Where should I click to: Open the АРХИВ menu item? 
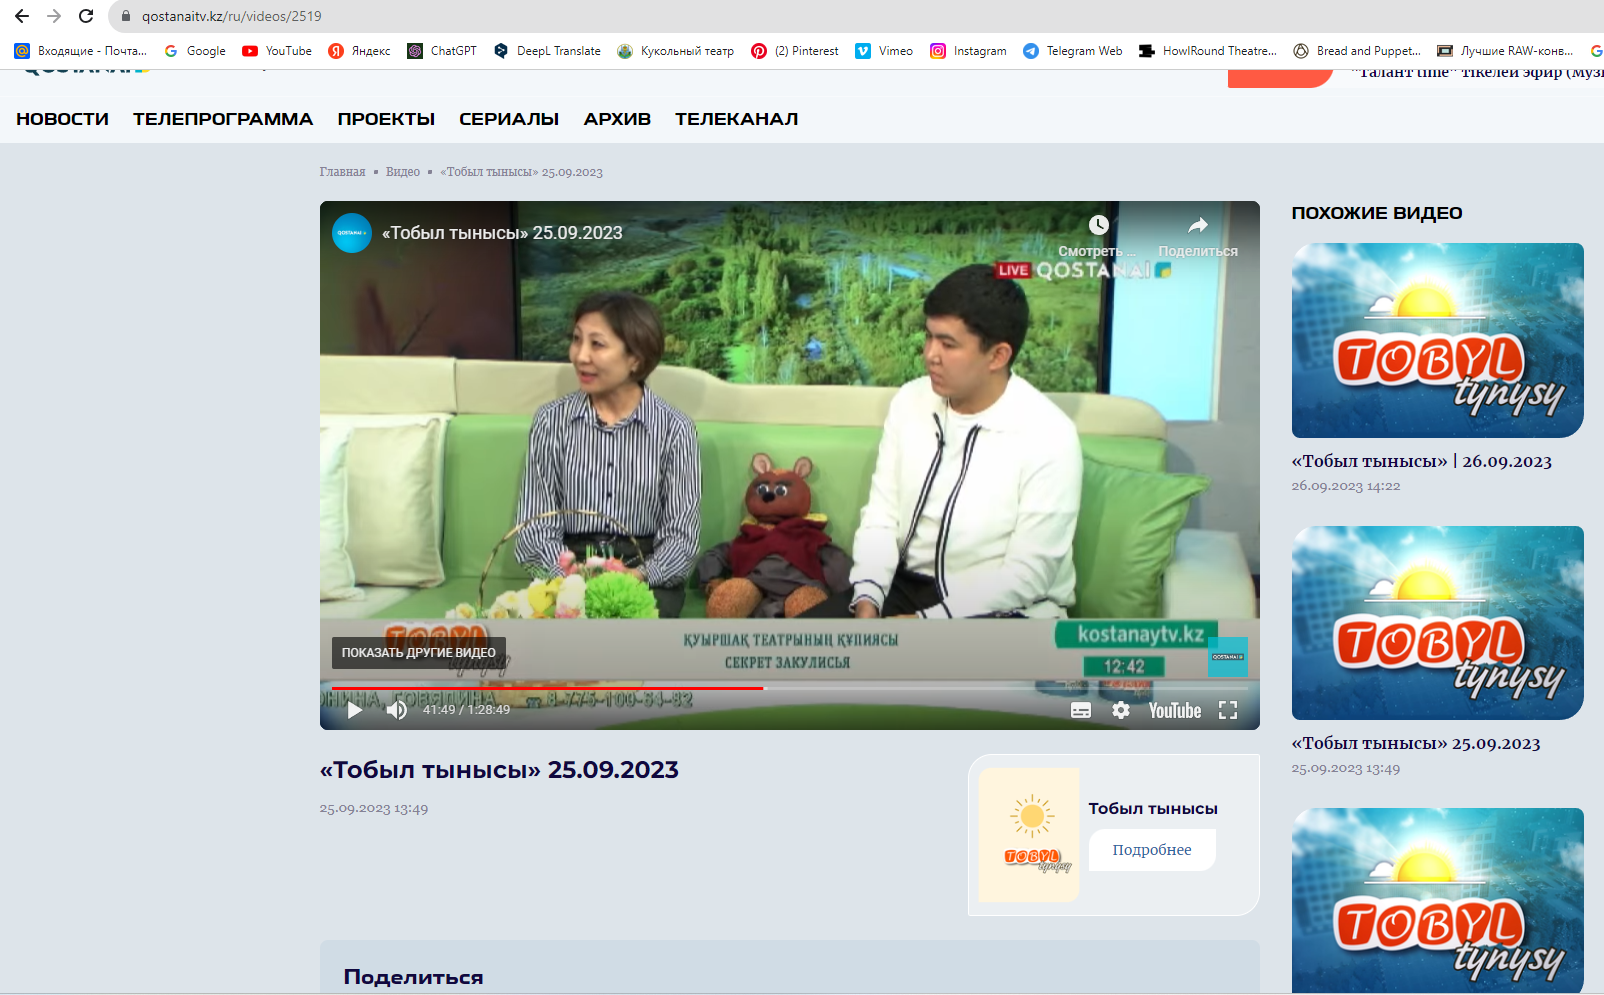617,119
